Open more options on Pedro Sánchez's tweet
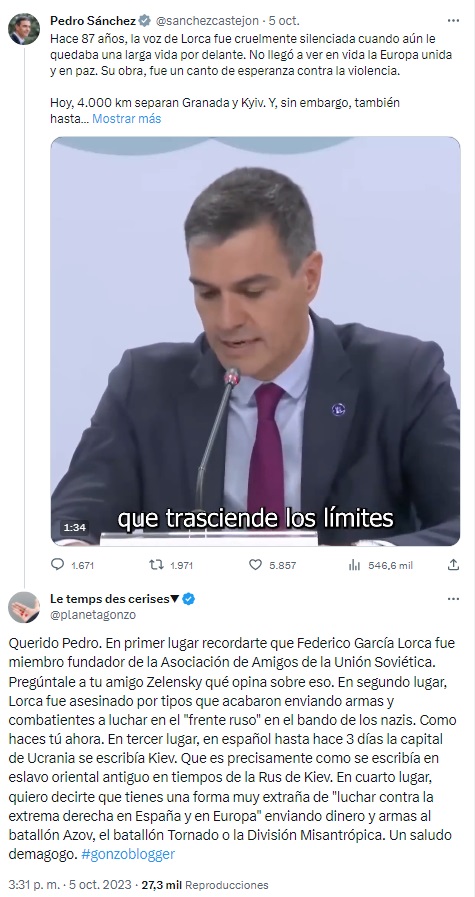Viewport: 475px width, 897px height. point(453,21)
